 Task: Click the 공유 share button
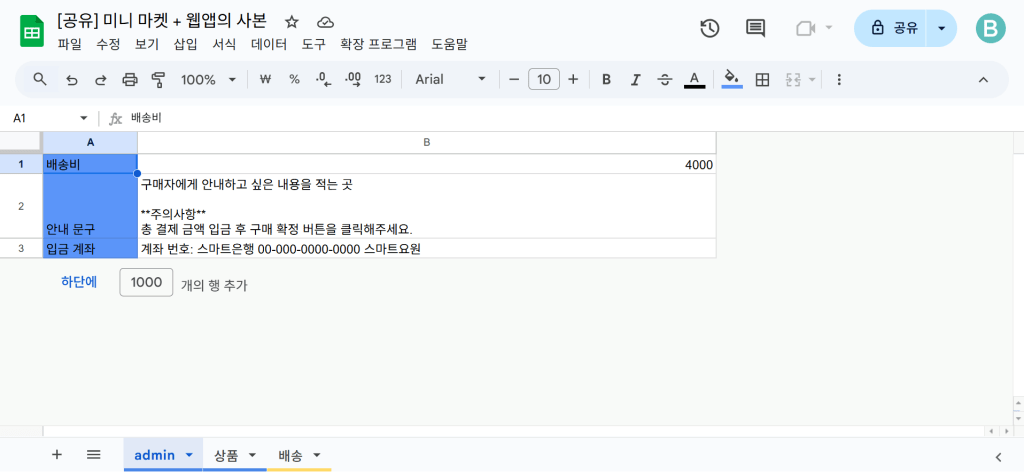click(x=894, y=29)
